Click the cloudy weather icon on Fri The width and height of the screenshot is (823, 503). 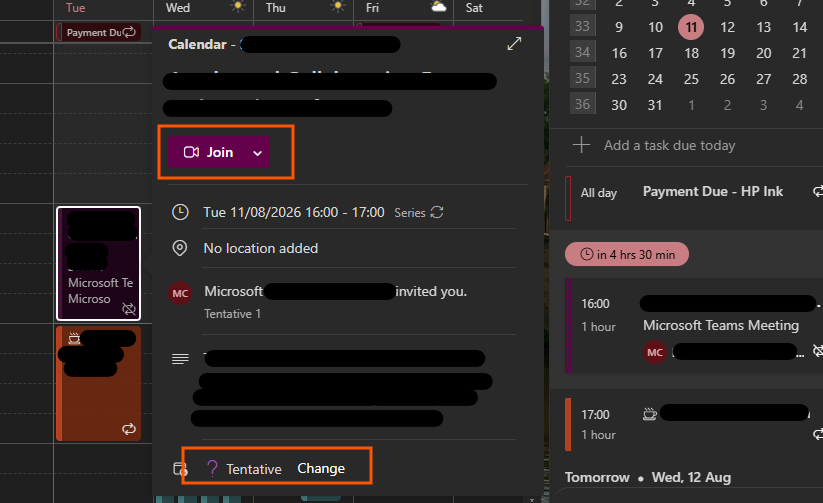pyautogui.click(x=438, y=7)
